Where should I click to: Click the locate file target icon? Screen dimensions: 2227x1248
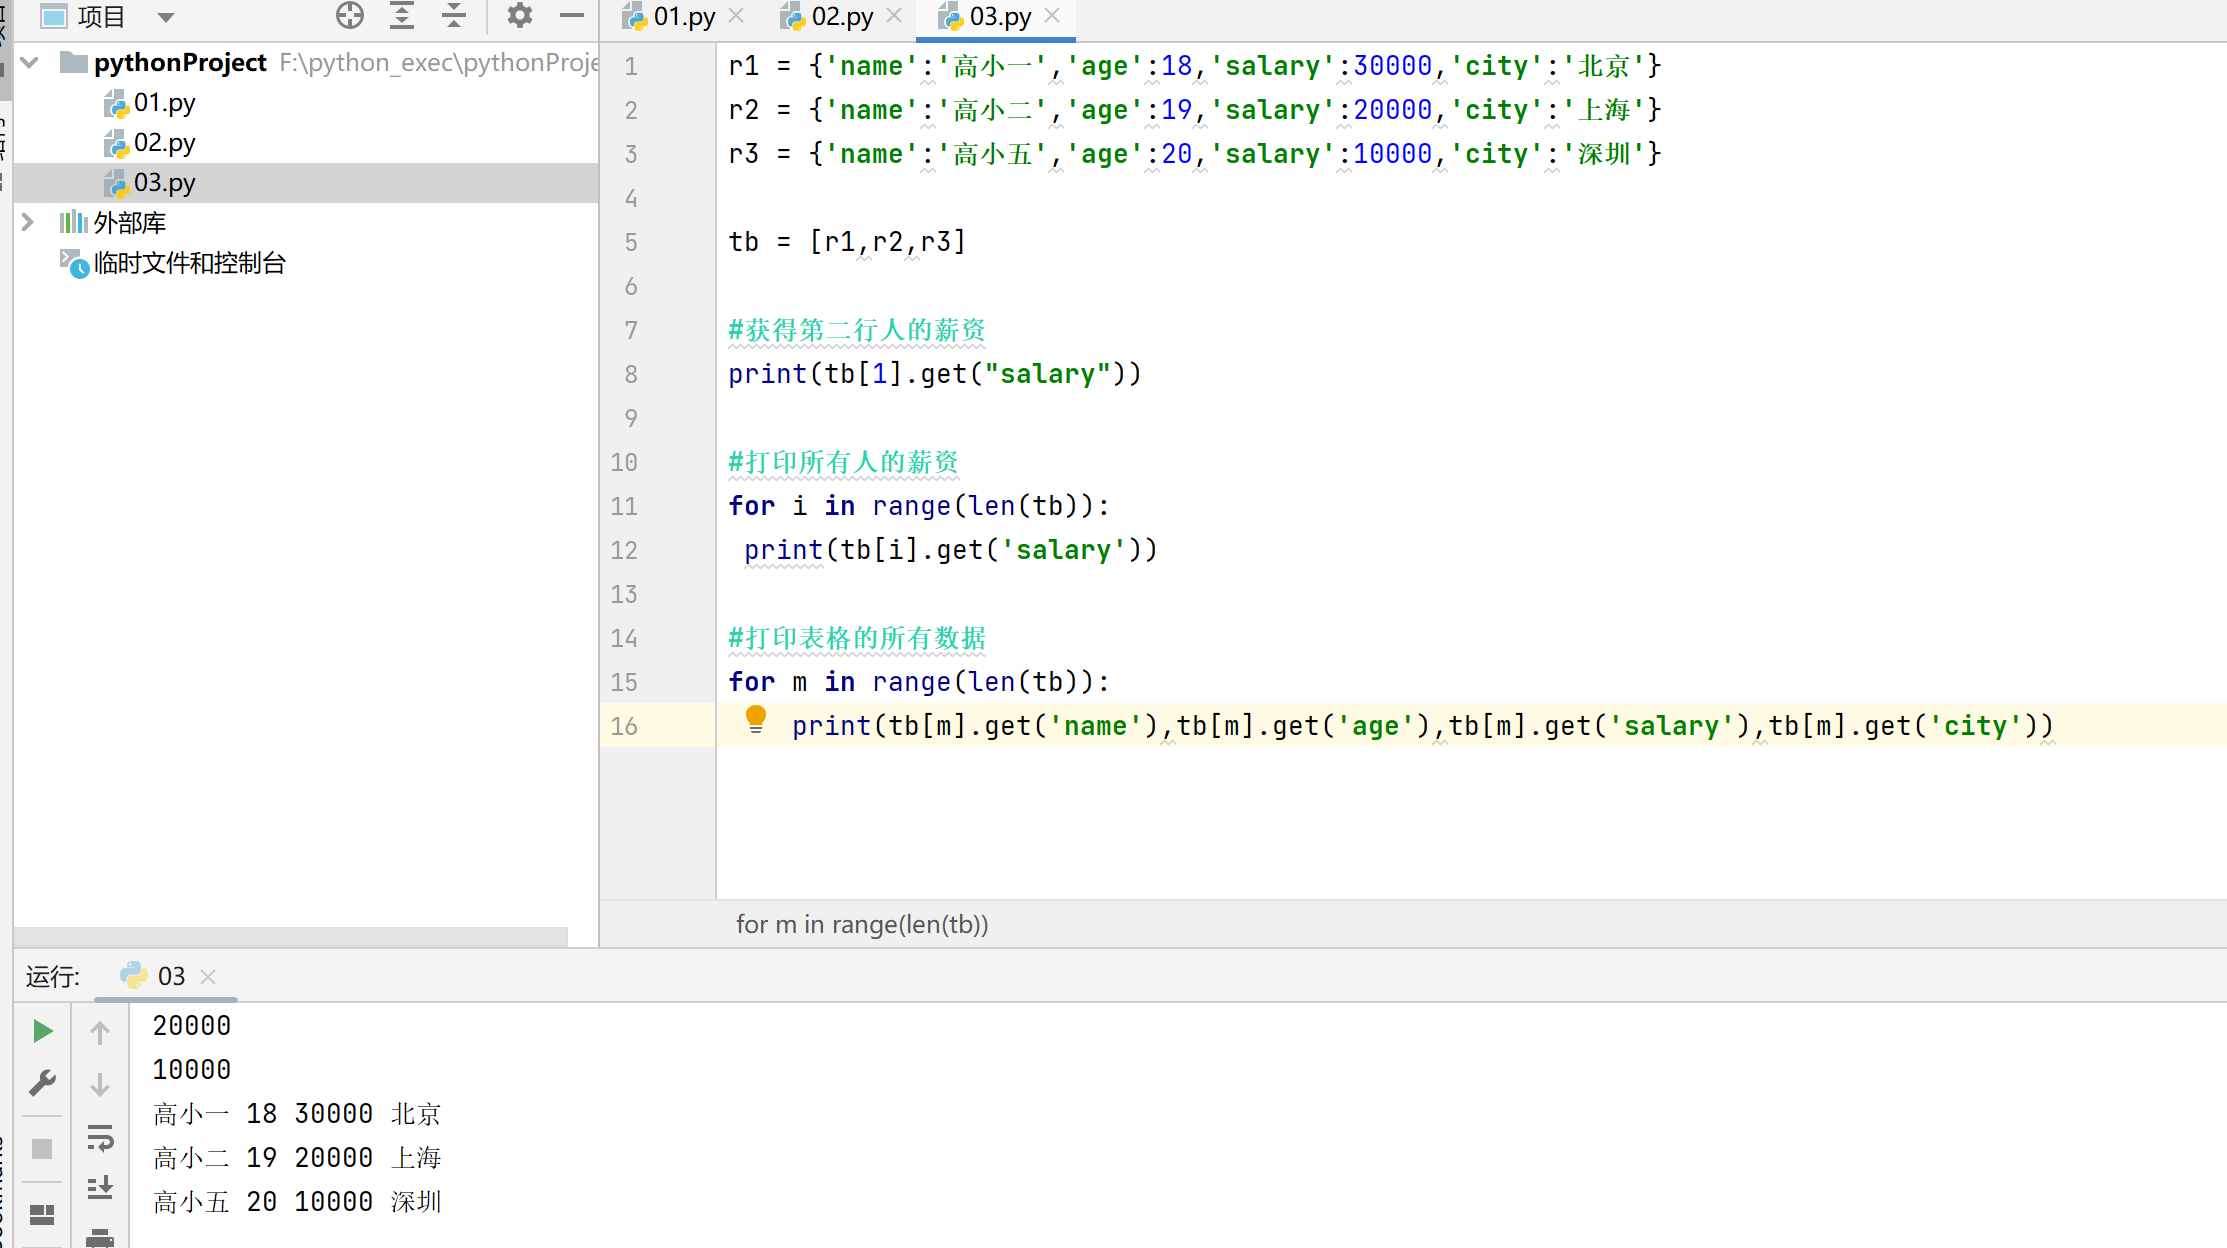[x=350, y=16]
